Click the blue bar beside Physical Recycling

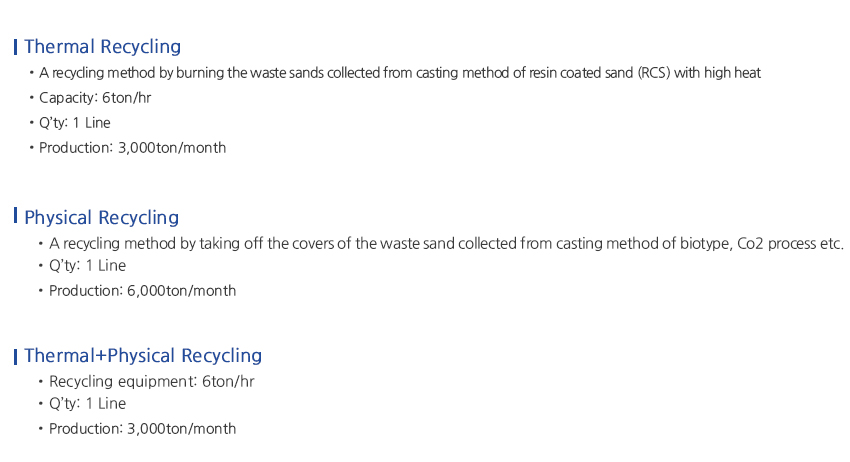(x=16, y=215)
